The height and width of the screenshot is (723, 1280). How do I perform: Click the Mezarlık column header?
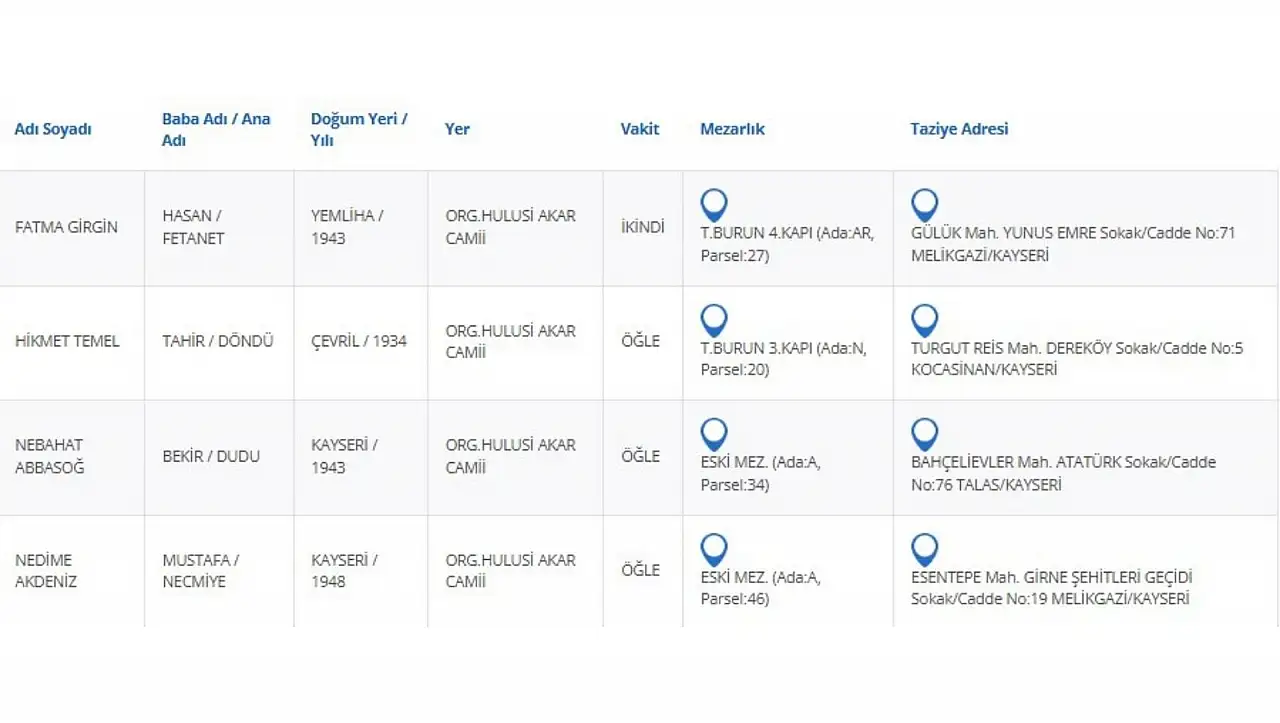(x=732, y=129)
